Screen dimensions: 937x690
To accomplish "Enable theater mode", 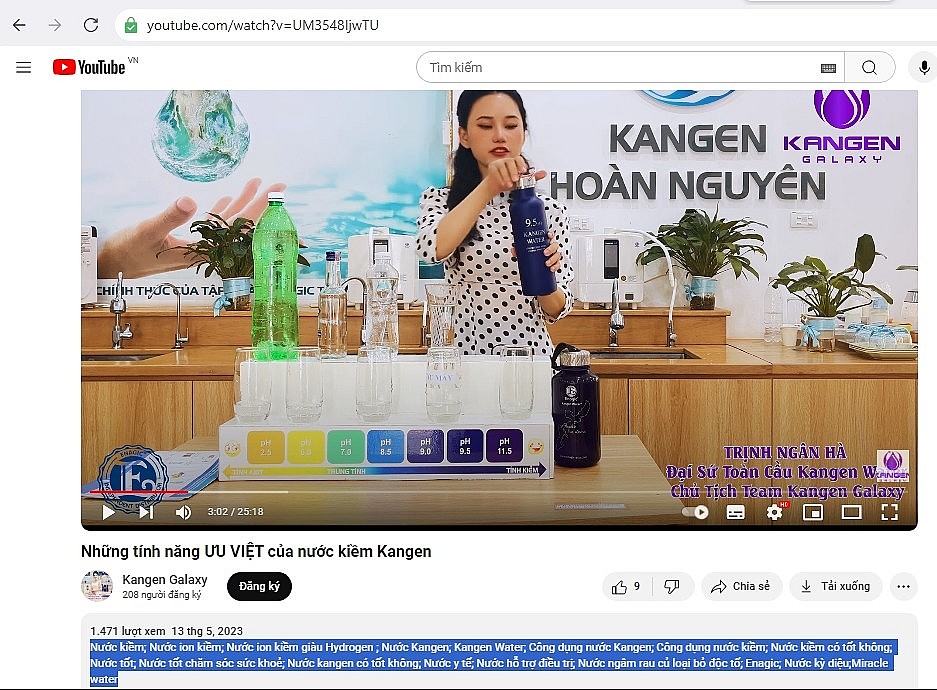I will (852, 512).
